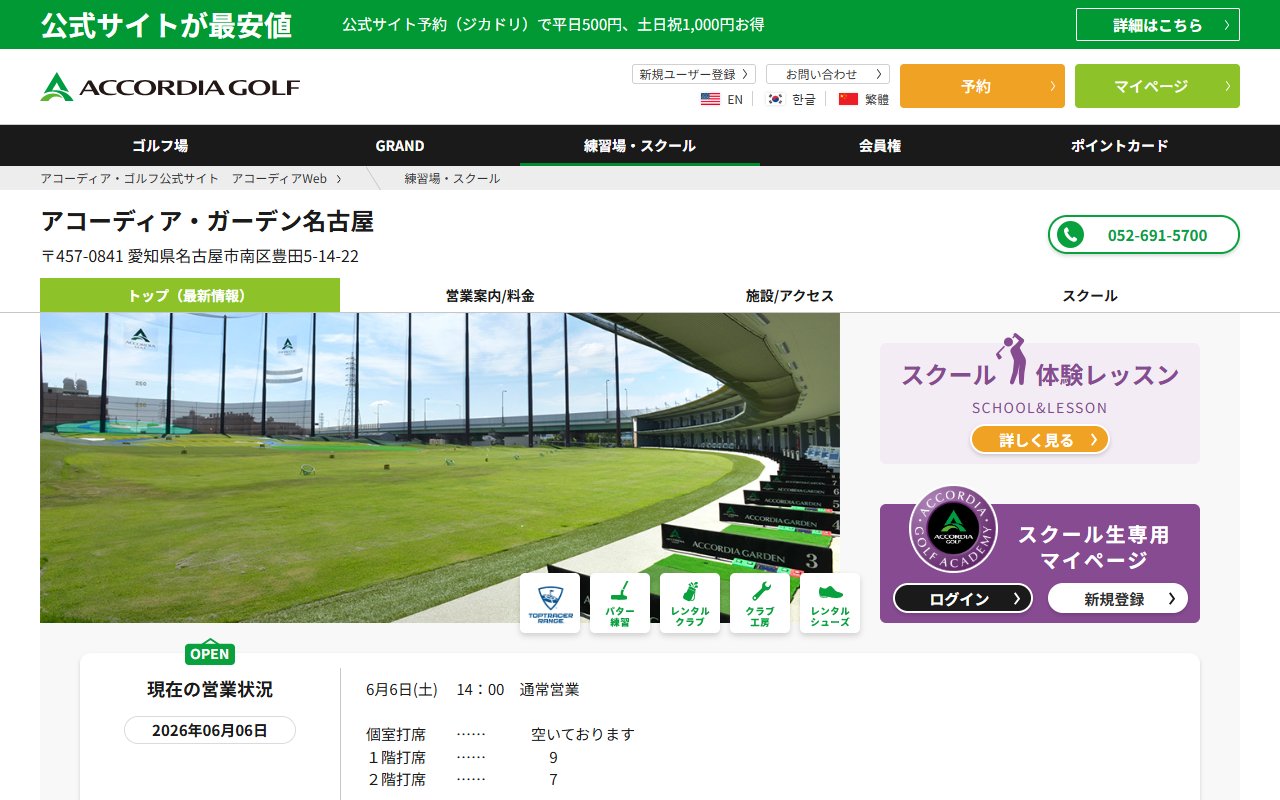Select ゴルフ場 in the main navigation

[160, 146]
